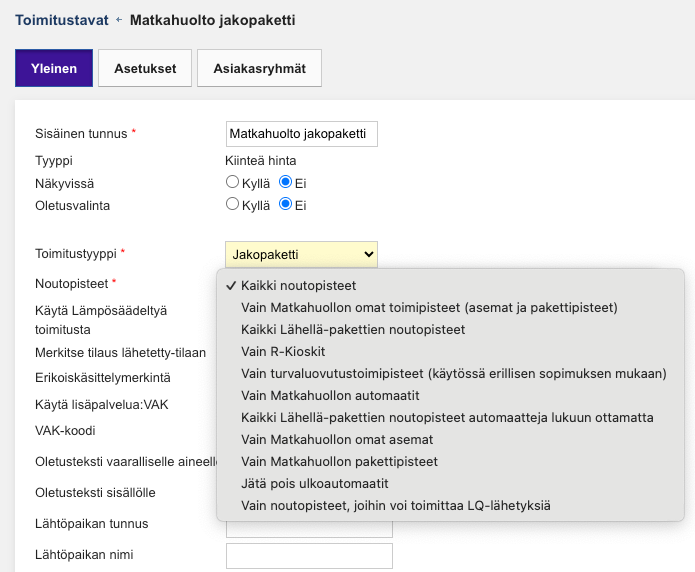Select Ei for Oletusvalinta
This screenshot has width=695, height=572.
(x=285, y=204)
